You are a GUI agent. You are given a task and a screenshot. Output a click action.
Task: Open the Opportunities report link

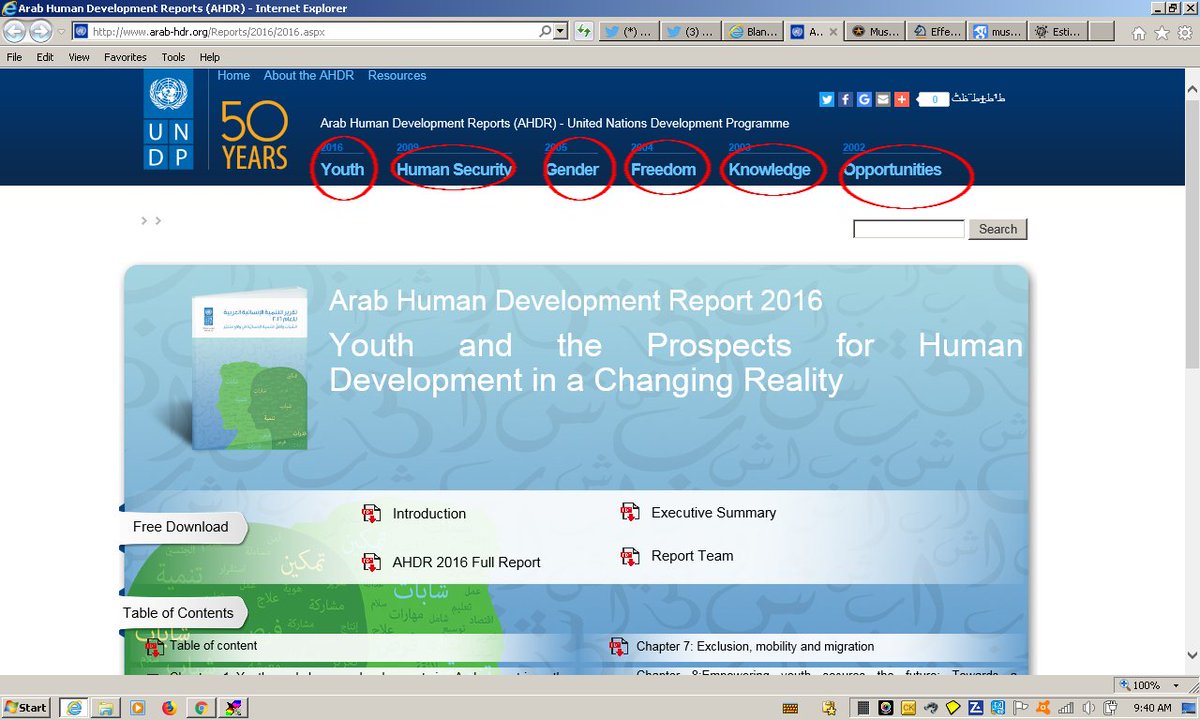892,169
